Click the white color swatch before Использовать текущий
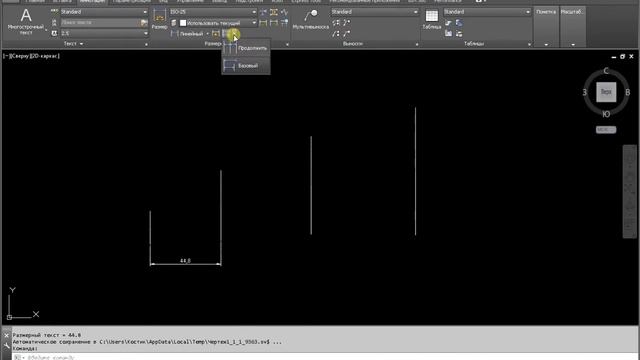This screenshot has width=640, height=360. 183,23
